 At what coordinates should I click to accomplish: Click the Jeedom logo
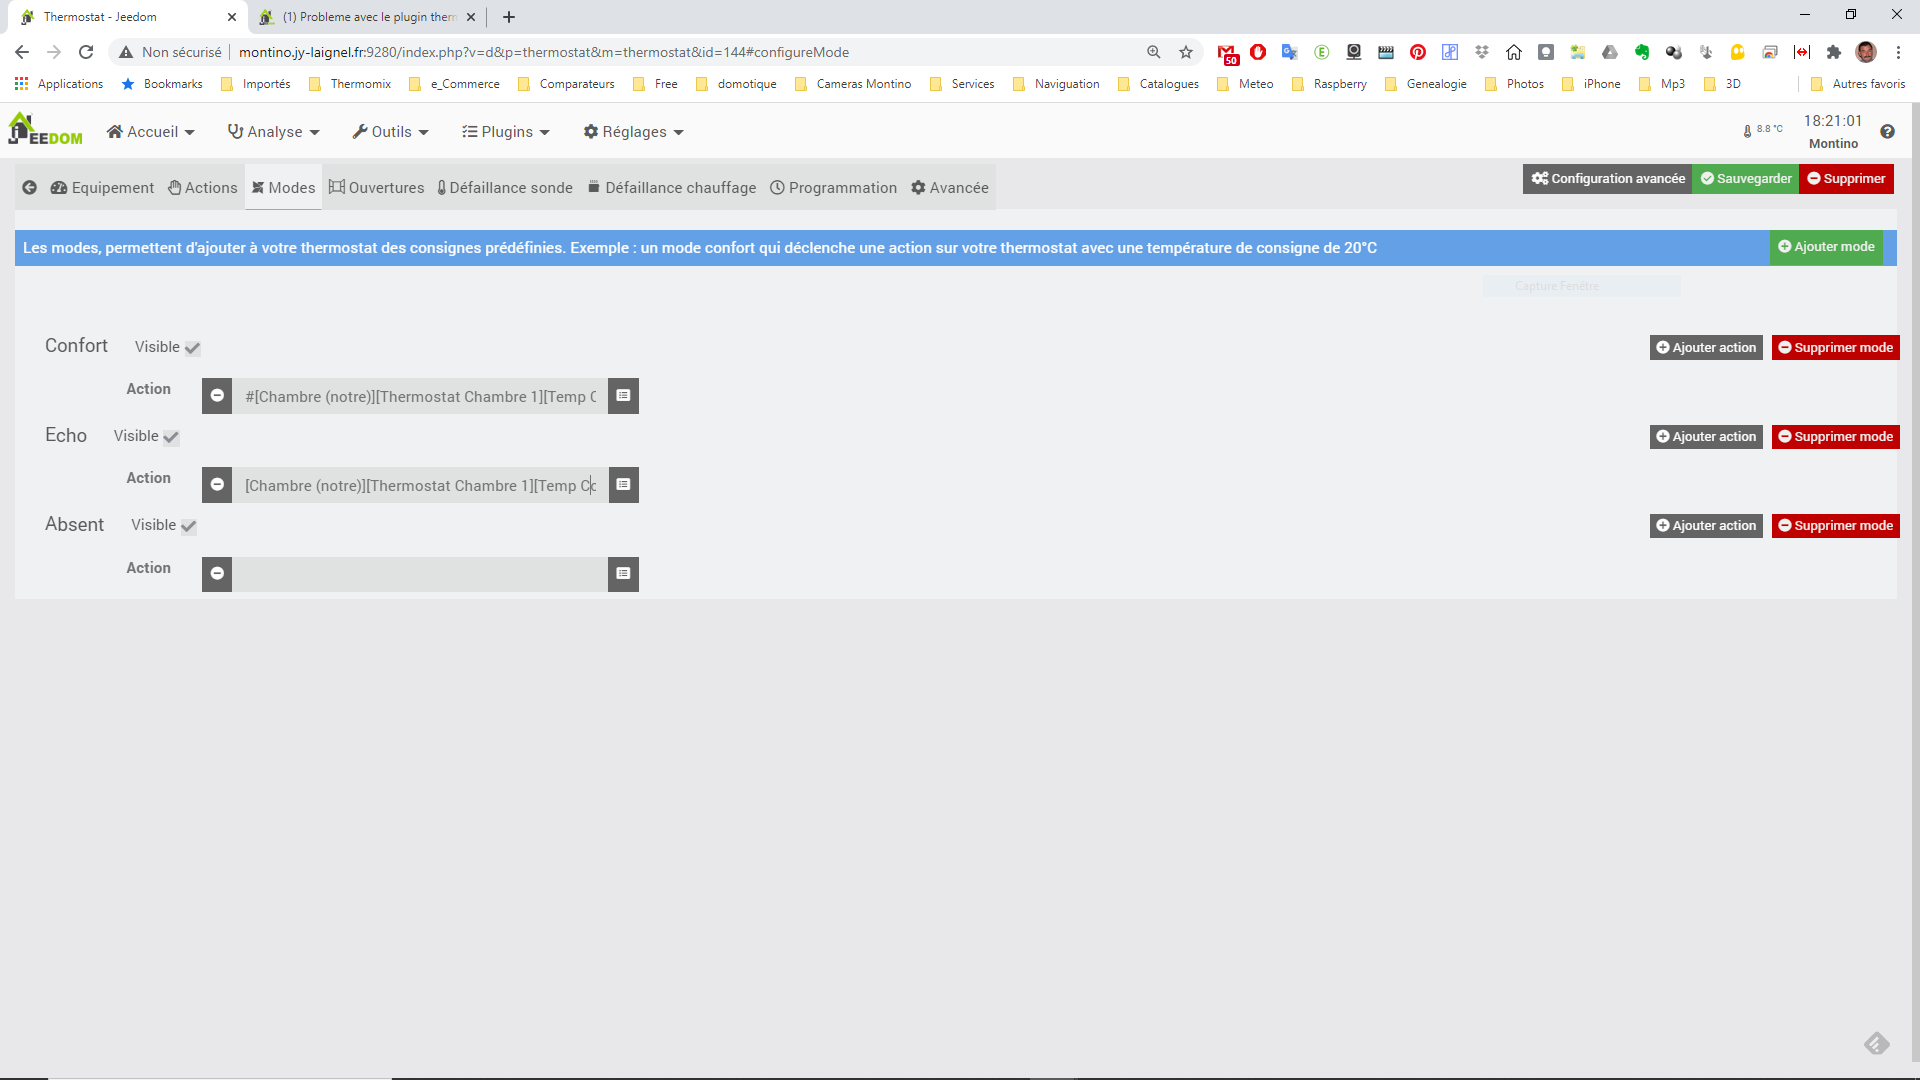coord(45,130)
